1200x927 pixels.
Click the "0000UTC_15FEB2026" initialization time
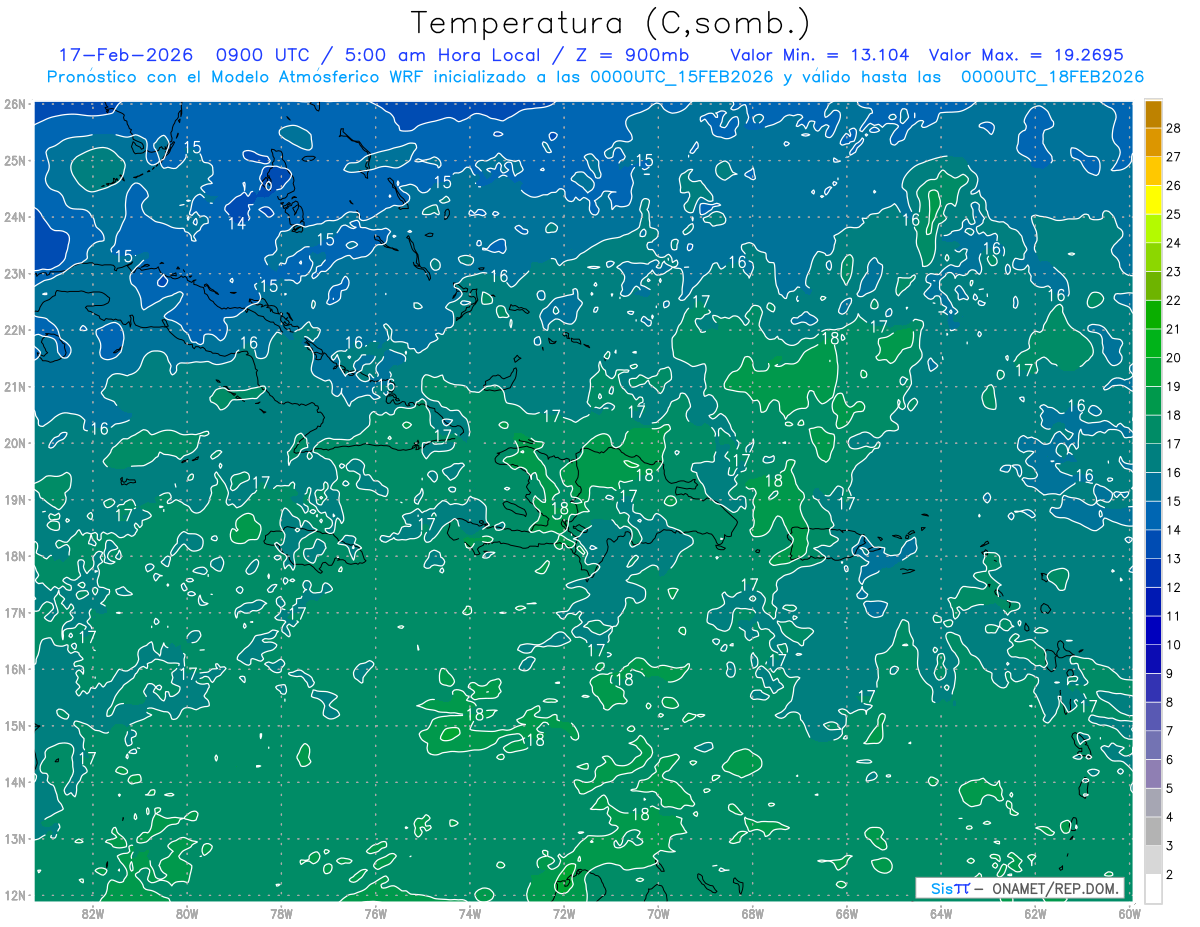pos(682,77)
